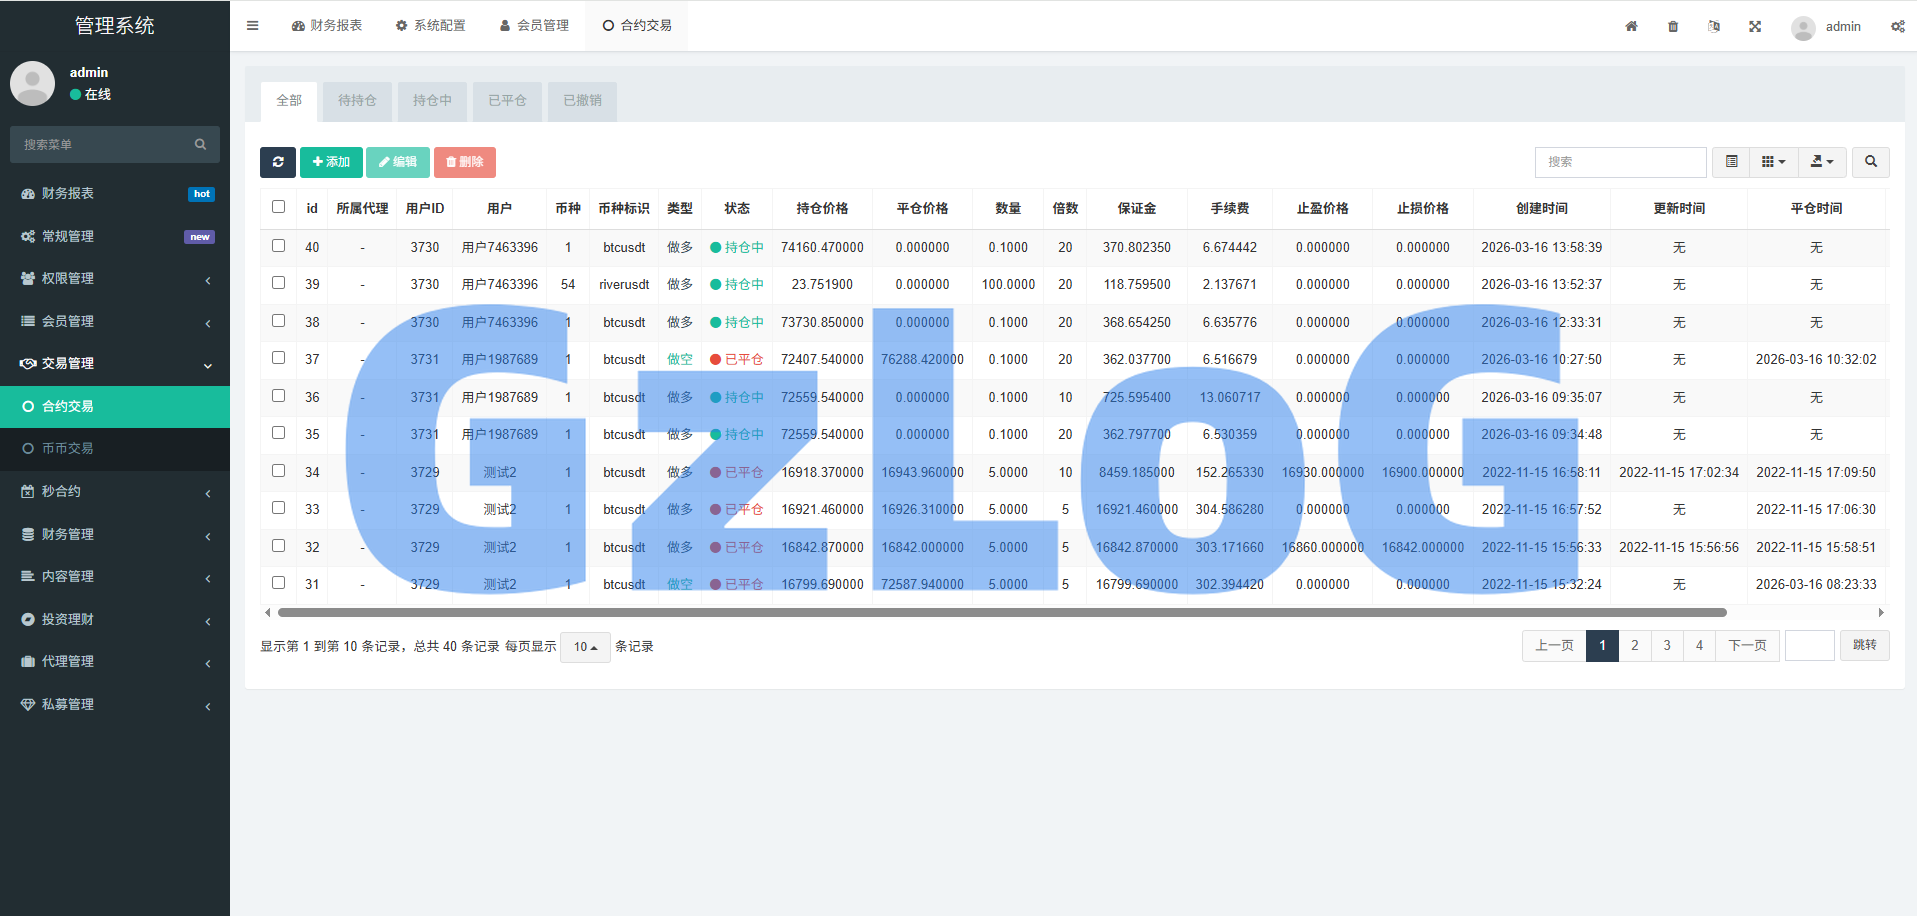Click the magnifier advanced search button
The image size is (1917, 916).
click(1870, 162)
